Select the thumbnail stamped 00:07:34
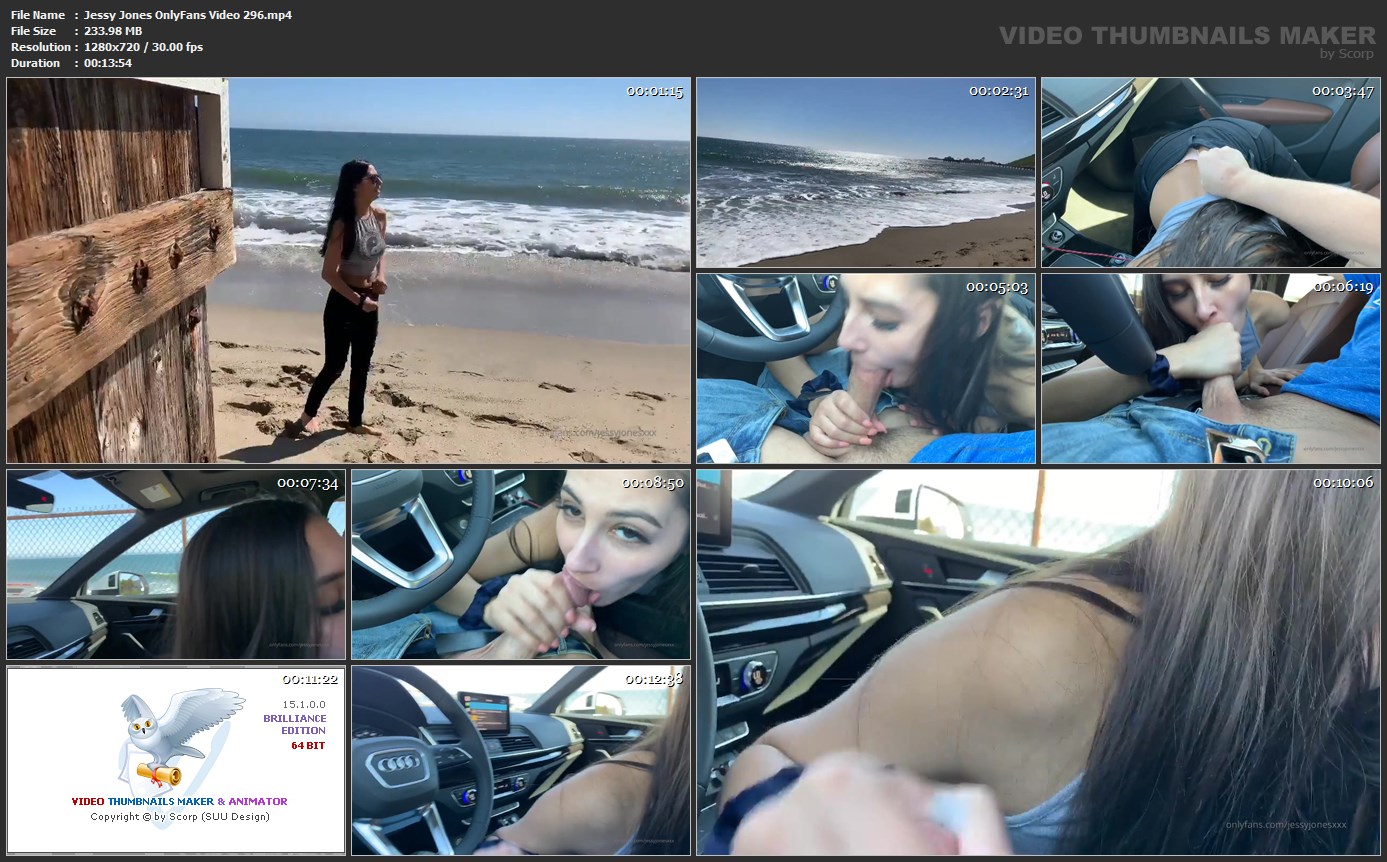This screenshot has width=1387, height=862. click(175, 565)
